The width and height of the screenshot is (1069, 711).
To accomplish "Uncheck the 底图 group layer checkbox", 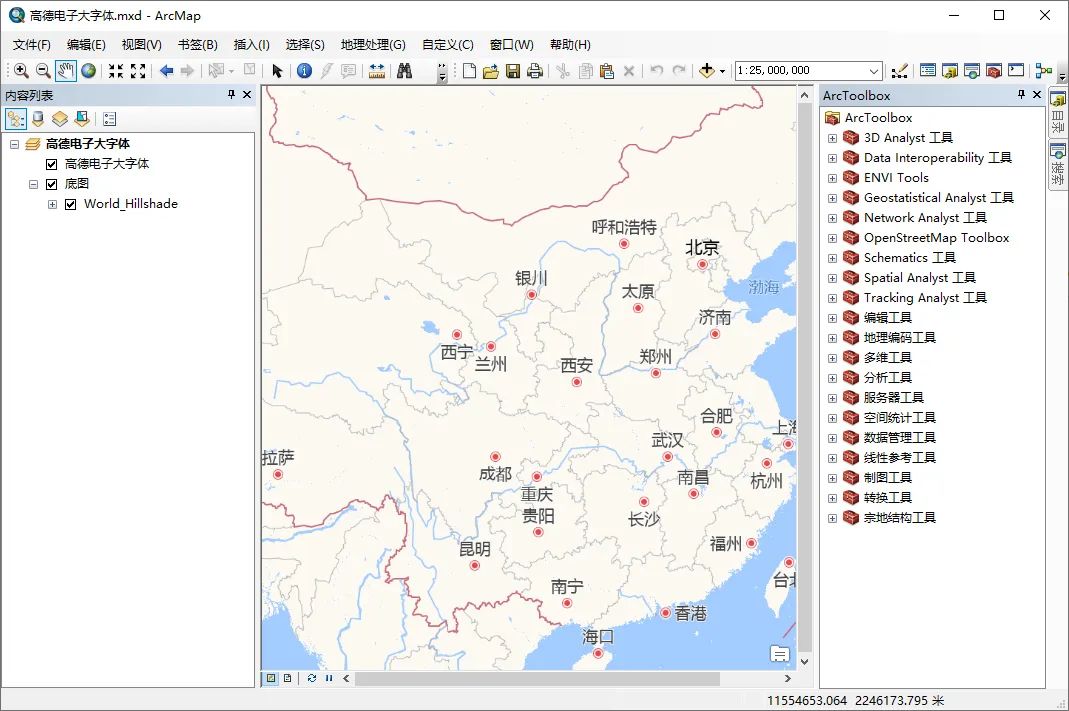I will click(51, 184).
